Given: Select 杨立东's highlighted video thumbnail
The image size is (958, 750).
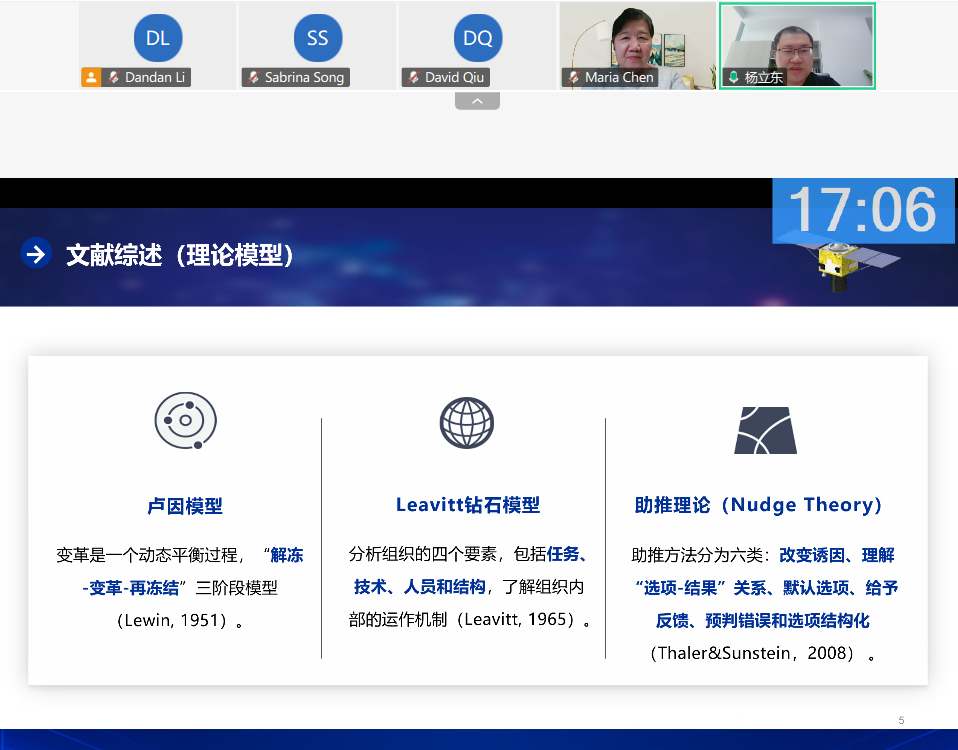Looking at the screenshot, I should (x=797, y=46).
